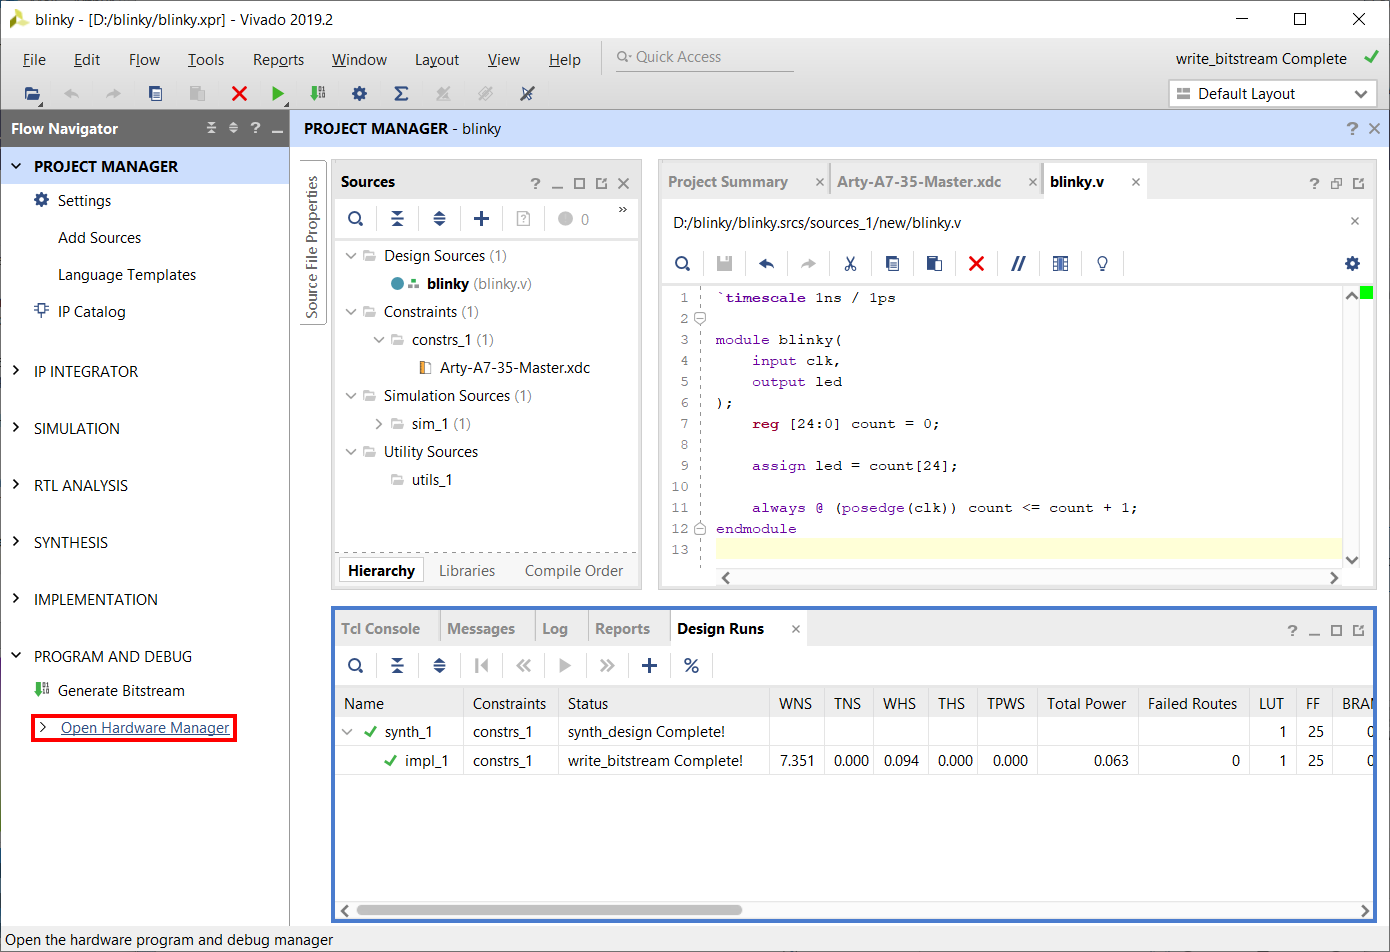Expand the sim_1 tree node
The height and width of the screenshot is (952, 1390).
[379, 424]
